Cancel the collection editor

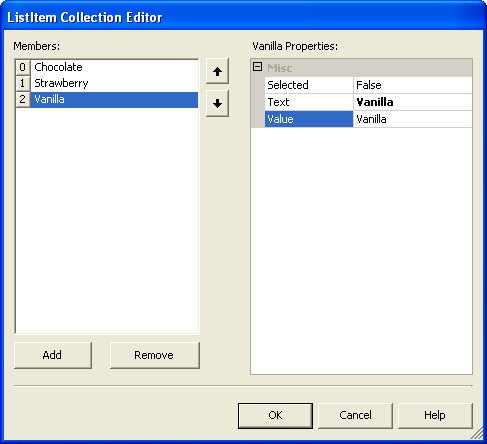tap(355, 415)
